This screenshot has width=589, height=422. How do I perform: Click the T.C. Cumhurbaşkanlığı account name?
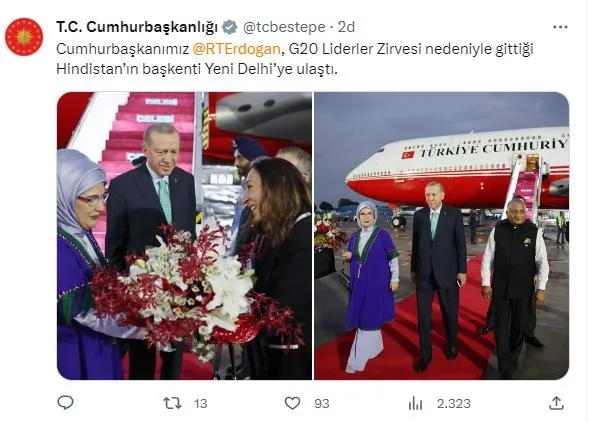point(137,27)
